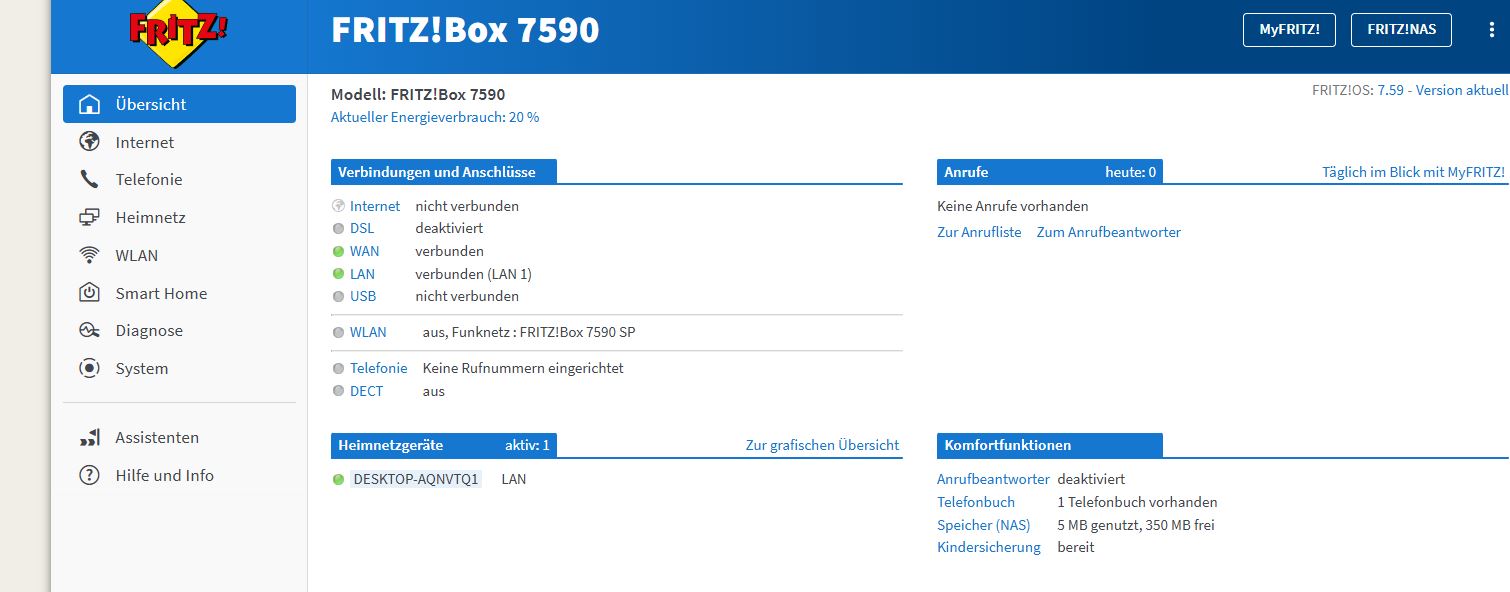Open the Smart Home sidebar menu
The width and height of the screenshot is (1510, 592).
179,293
